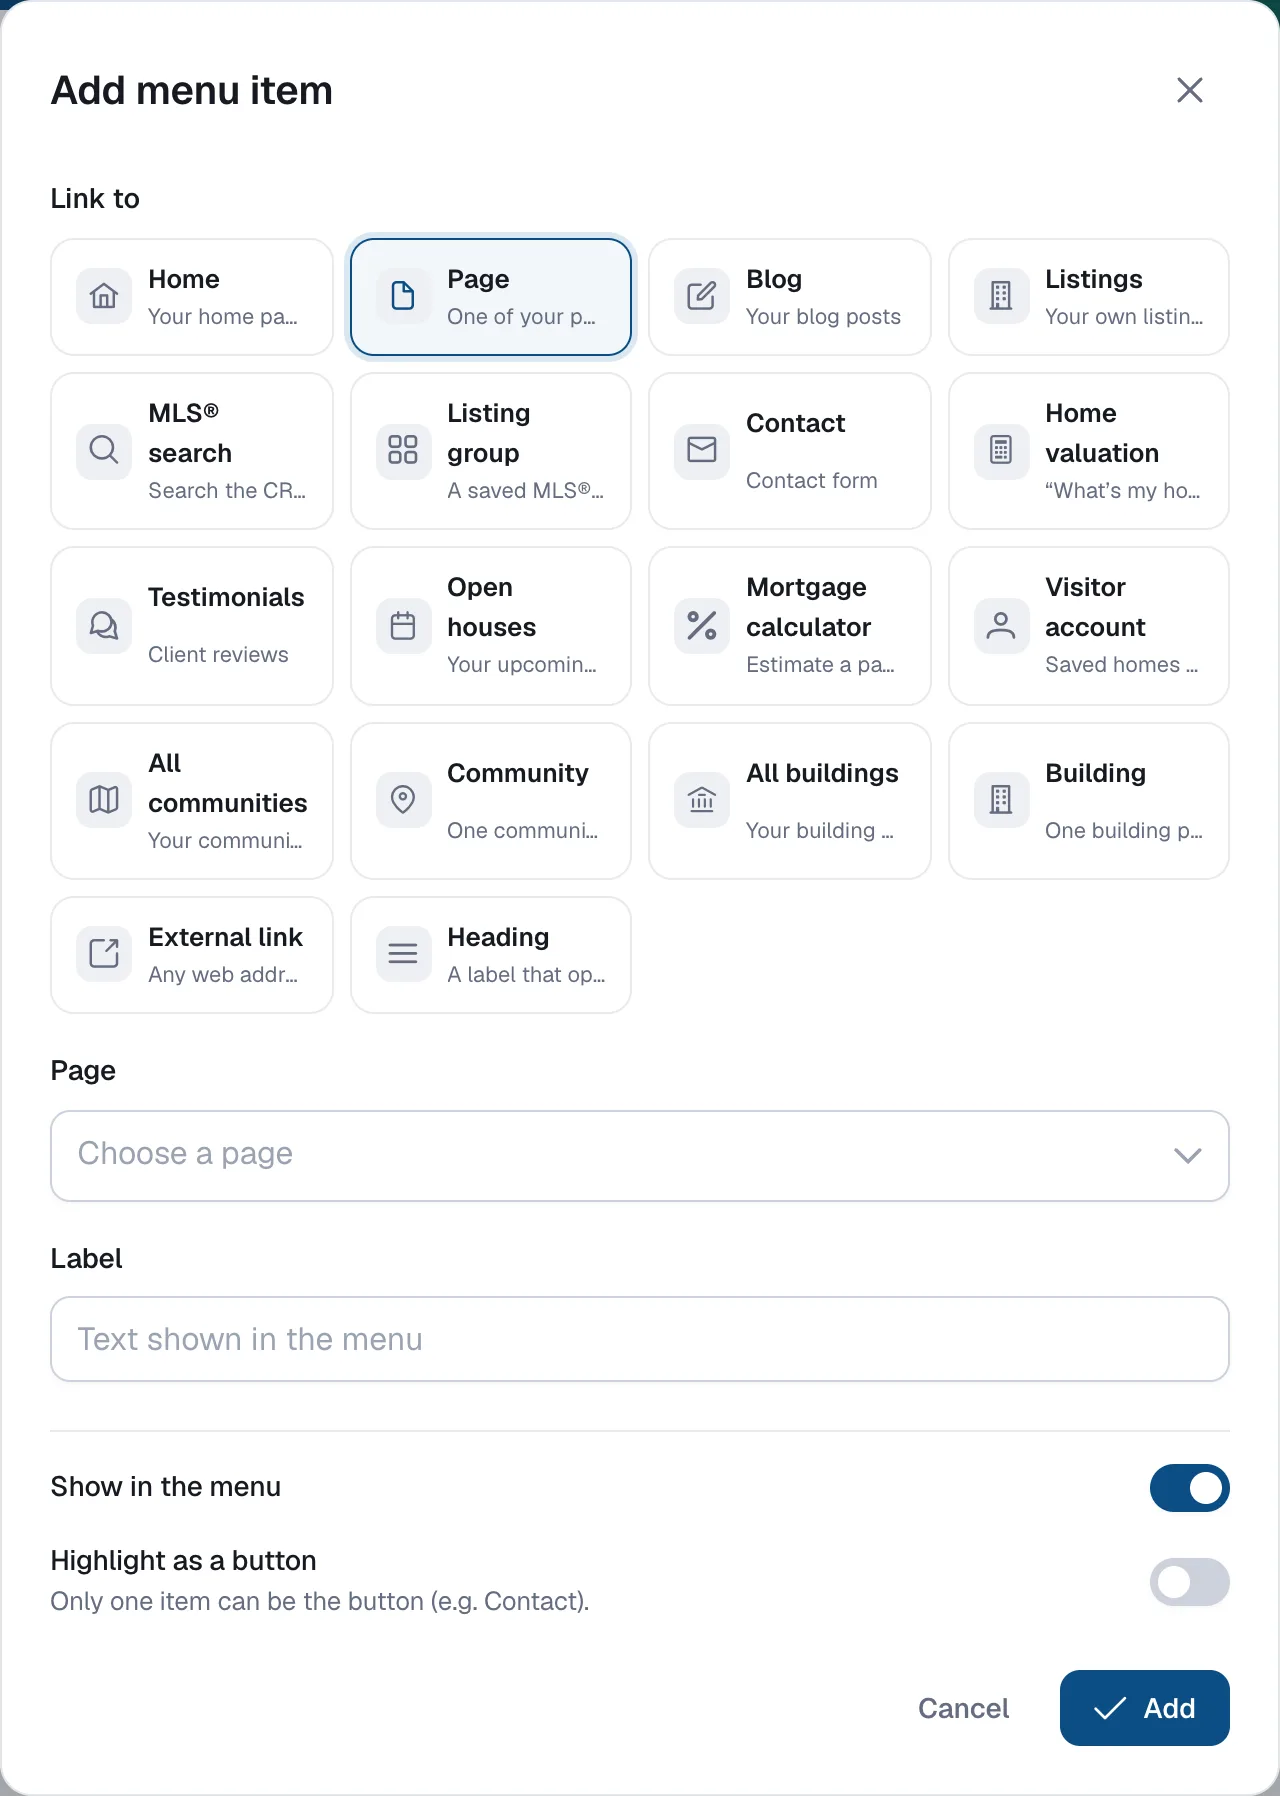
Task: Expand the Page dropdown using its chevron
Action: coord(1187,1156)
